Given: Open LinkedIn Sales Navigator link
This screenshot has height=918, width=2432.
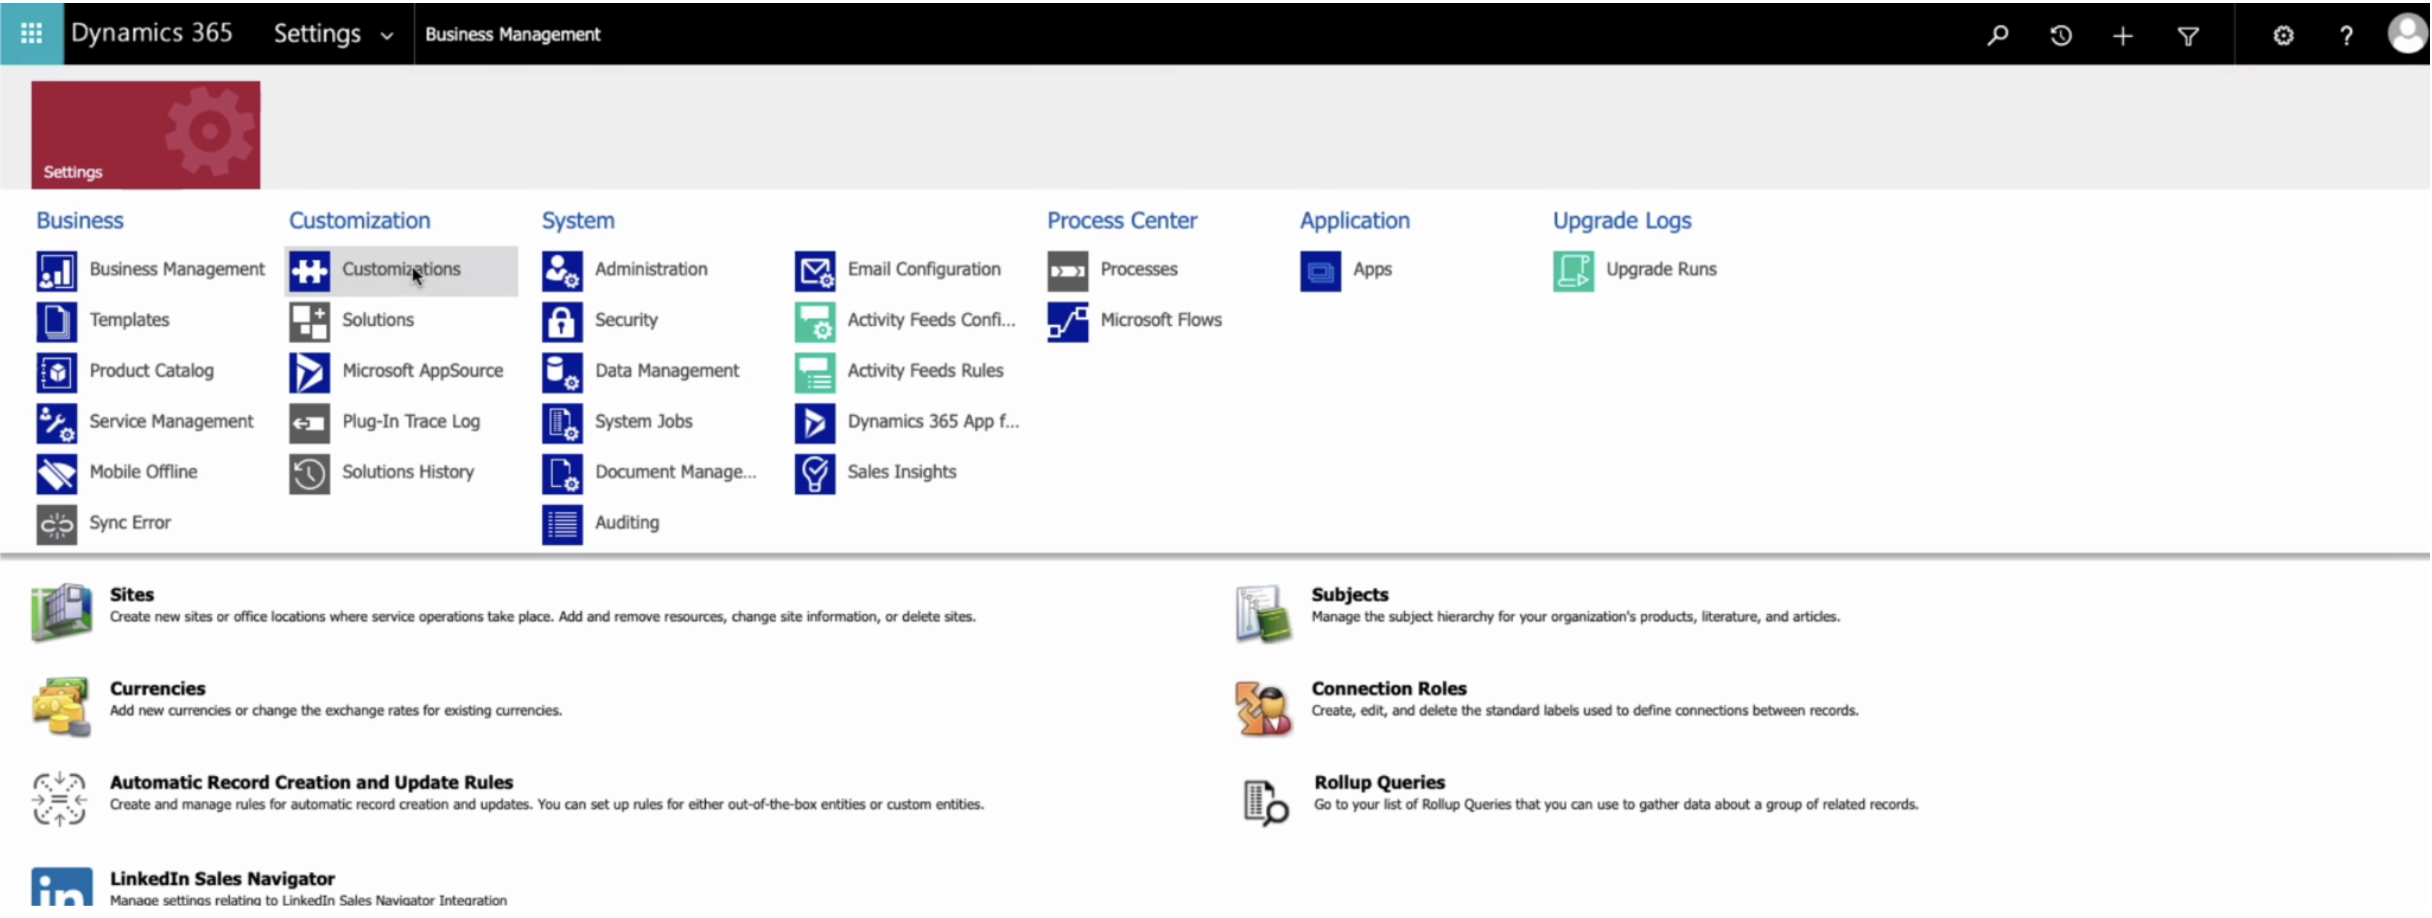Looking at the screenshot, I should [222, 879].
